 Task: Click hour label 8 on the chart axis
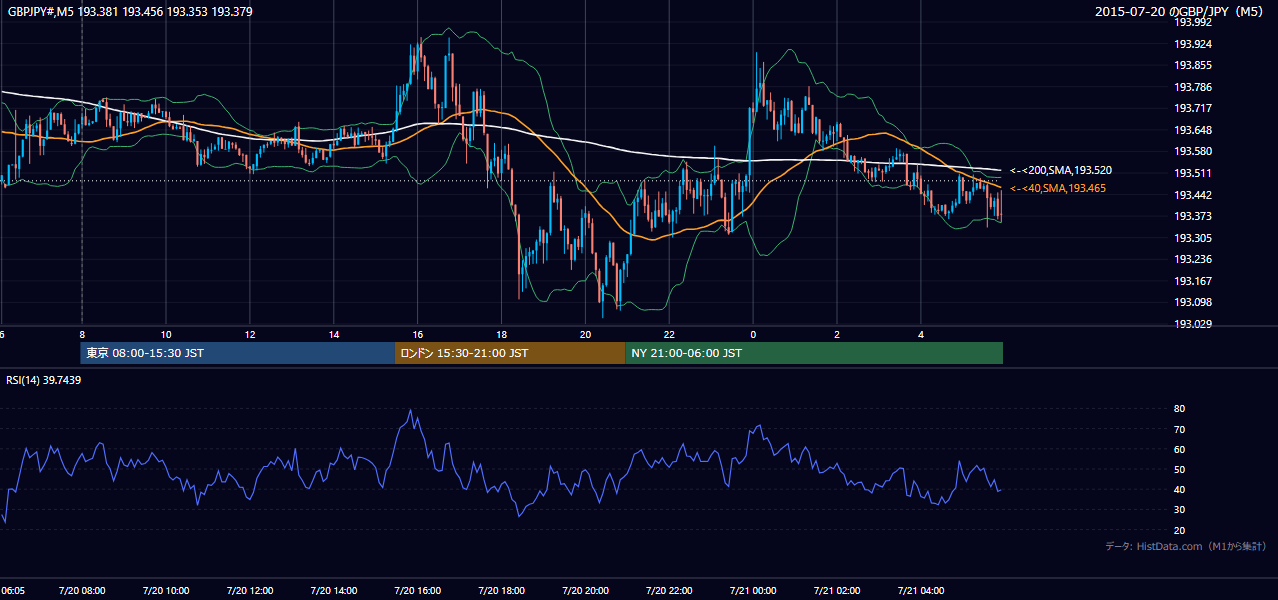[82, 334]
